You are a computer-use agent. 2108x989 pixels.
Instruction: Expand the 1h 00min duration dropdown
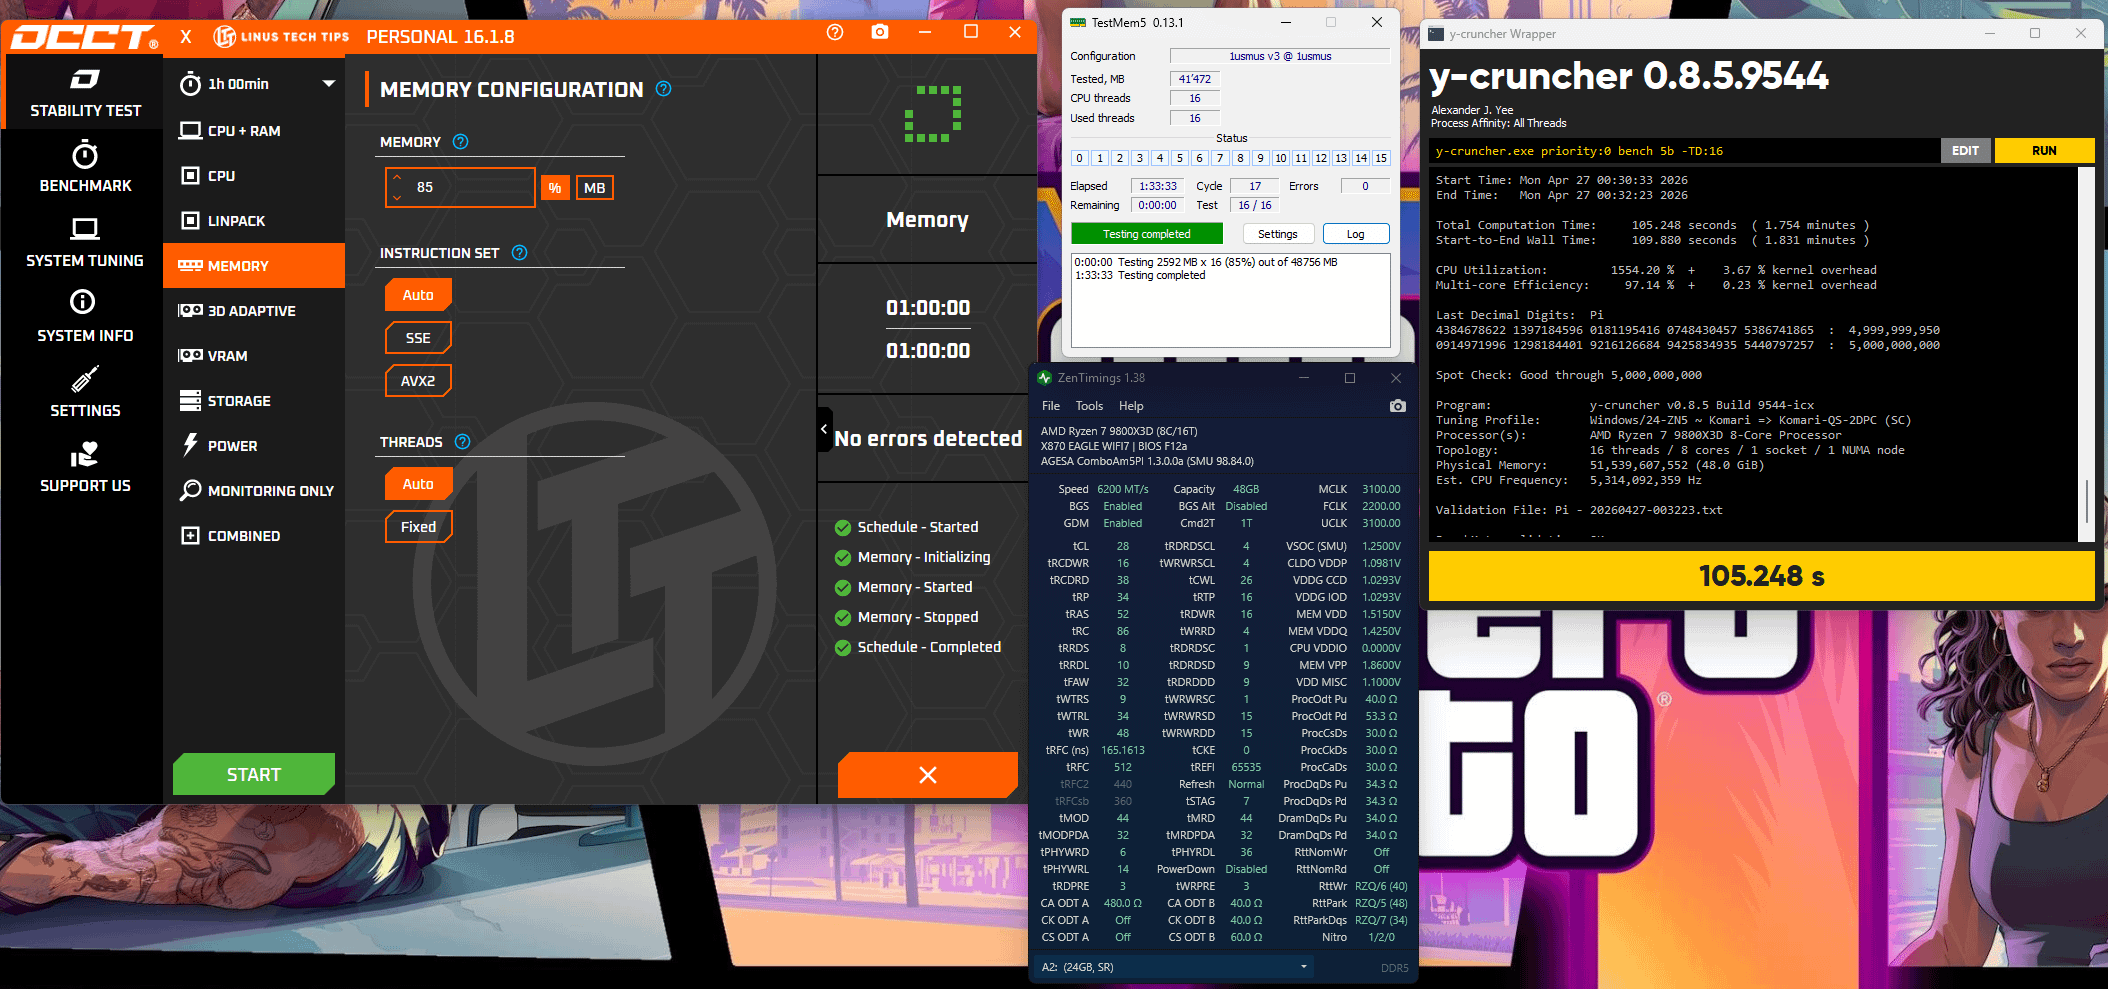coord(328,84)
